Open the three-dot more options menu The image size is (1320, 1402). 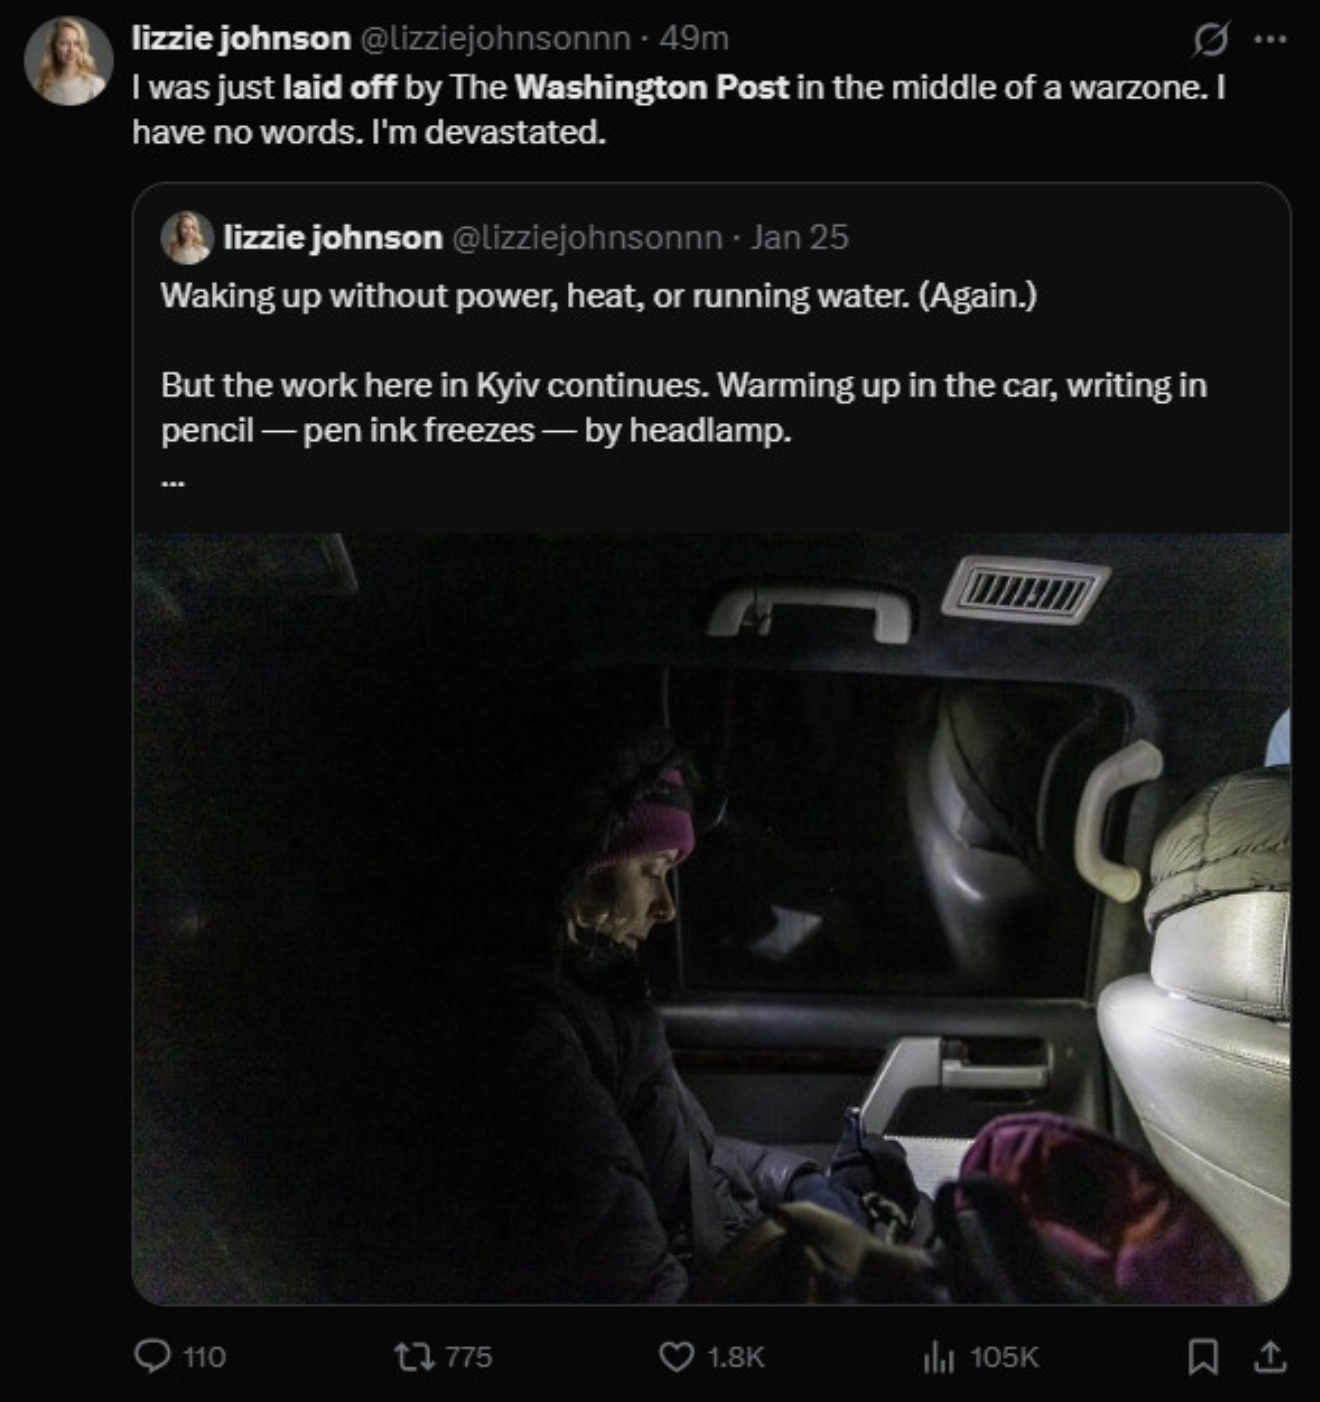click(x=1270, y=40)
